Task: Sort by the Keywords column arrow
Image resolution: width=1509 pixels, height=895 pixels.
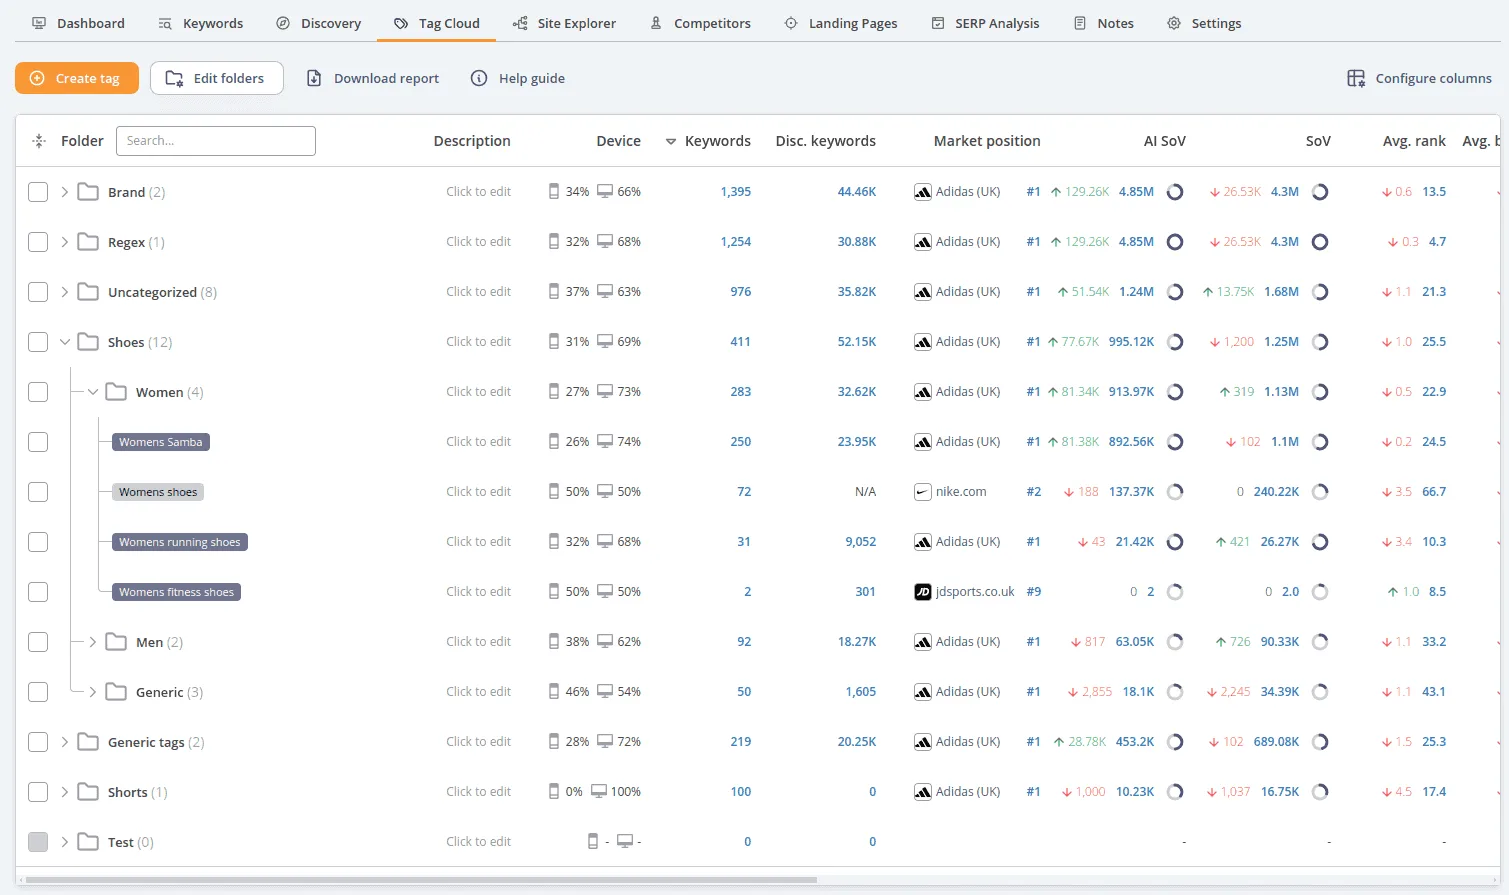Action: [671, 141]
